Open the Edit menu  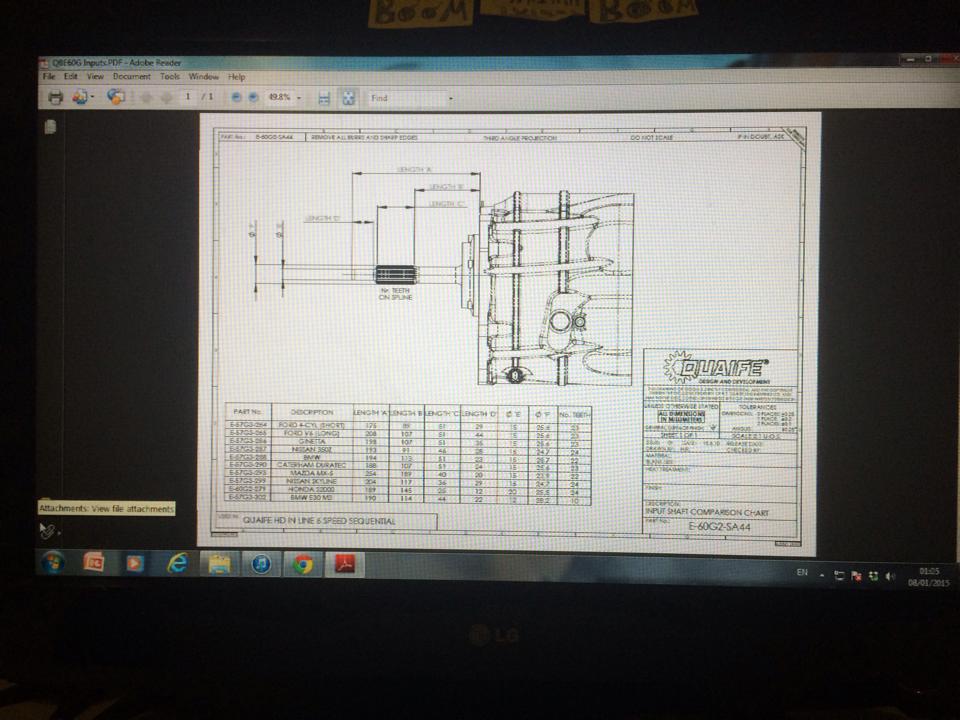click(71, 77)
